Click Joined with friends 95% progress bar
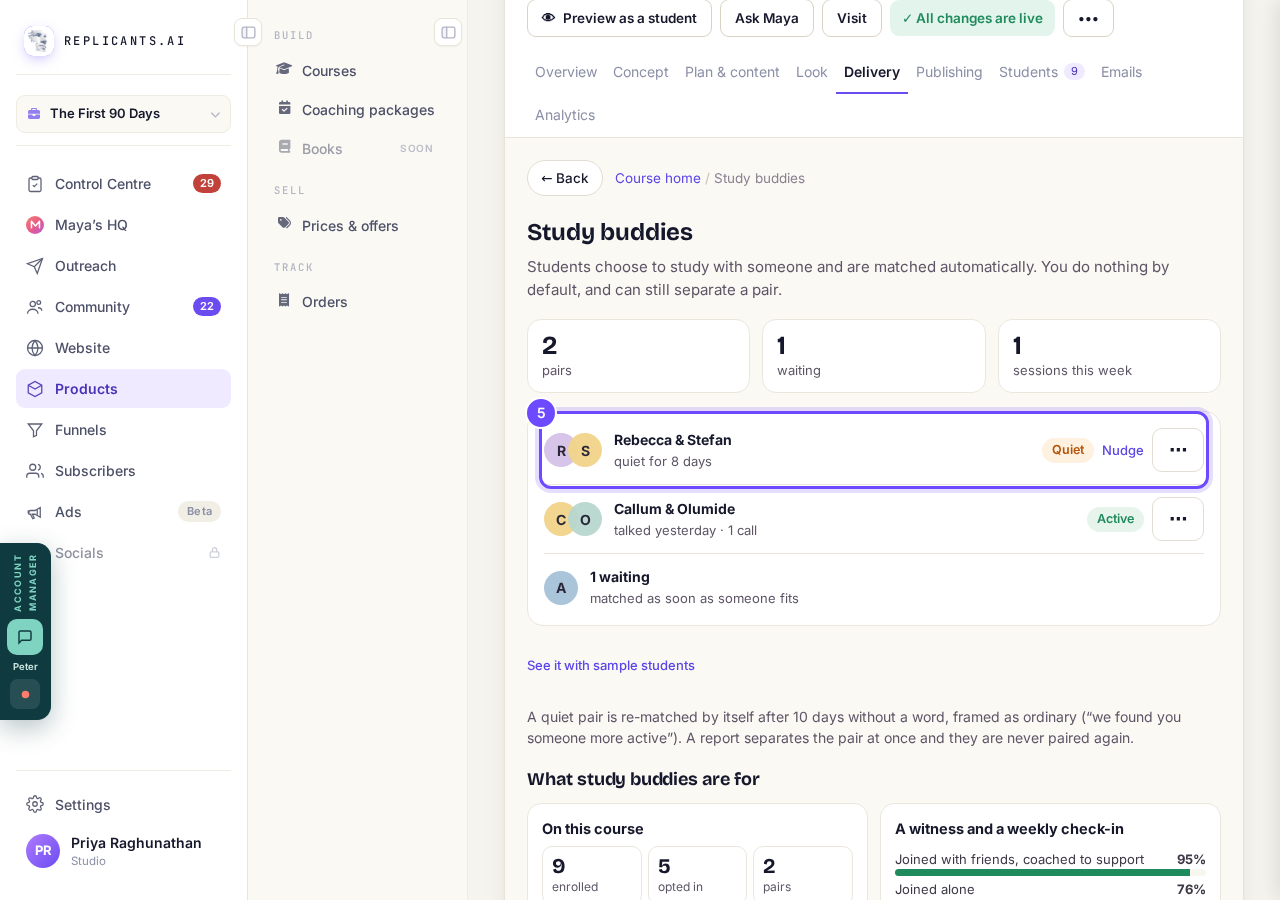 tap(1050, 873)
